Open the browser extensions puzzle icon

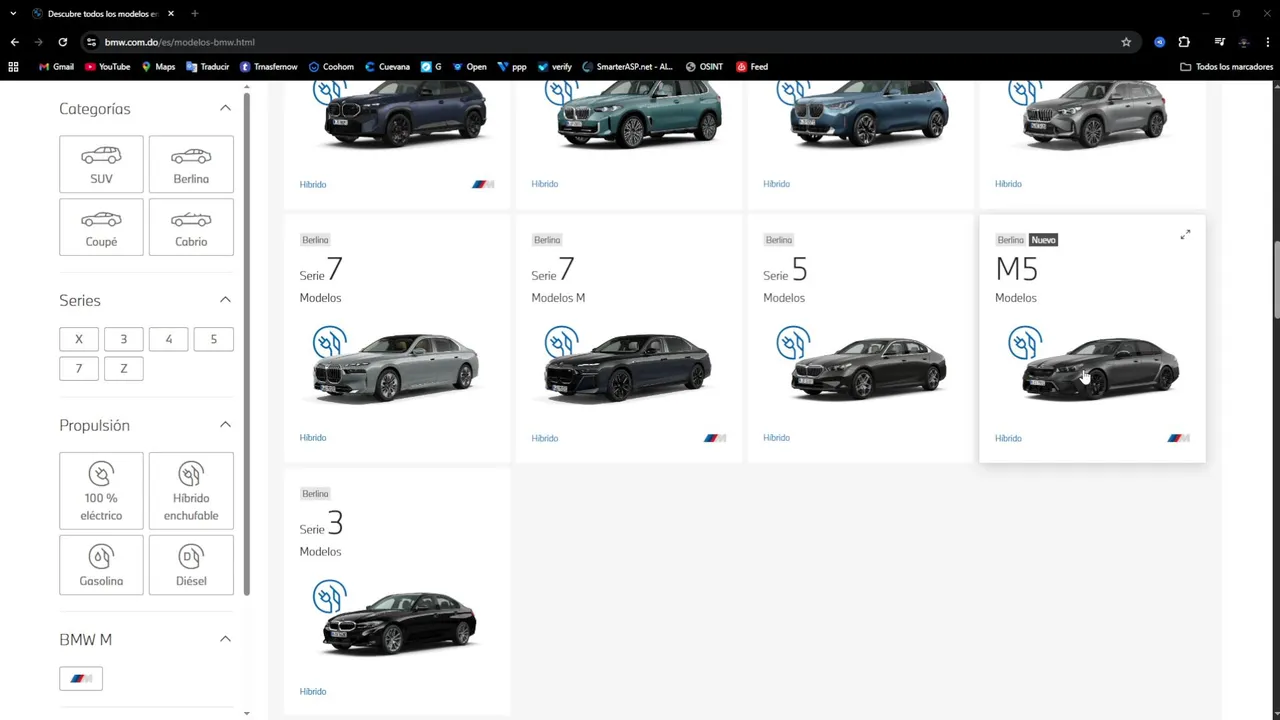(x=1184, y=42)
